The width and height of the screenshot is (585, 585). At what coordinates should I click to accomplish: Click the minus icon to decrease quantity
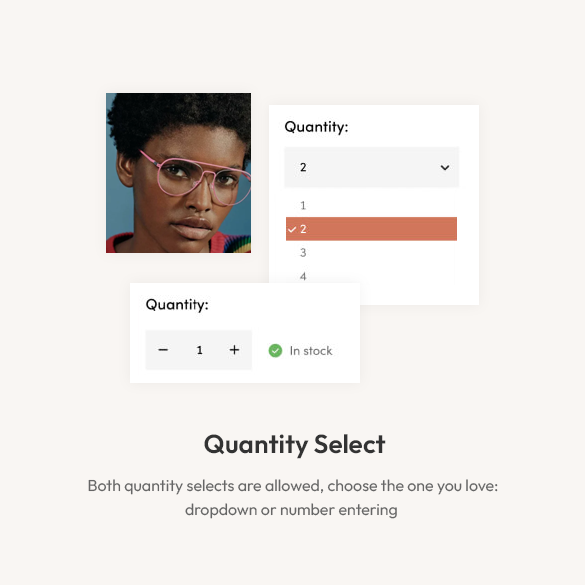tap(163, 350)
